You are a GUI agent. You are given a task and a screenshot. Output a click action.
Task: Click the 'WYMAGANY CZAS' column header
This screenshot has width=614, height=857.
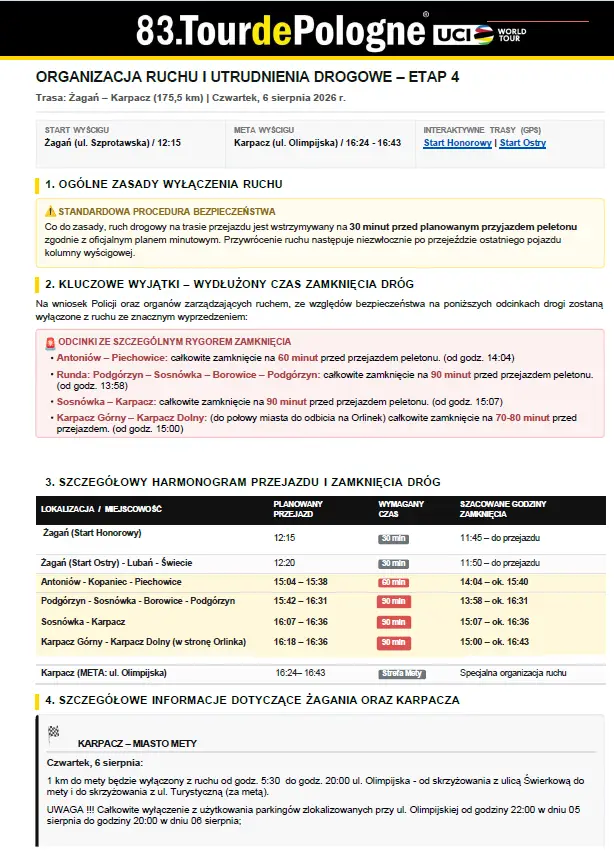(401, 509)
